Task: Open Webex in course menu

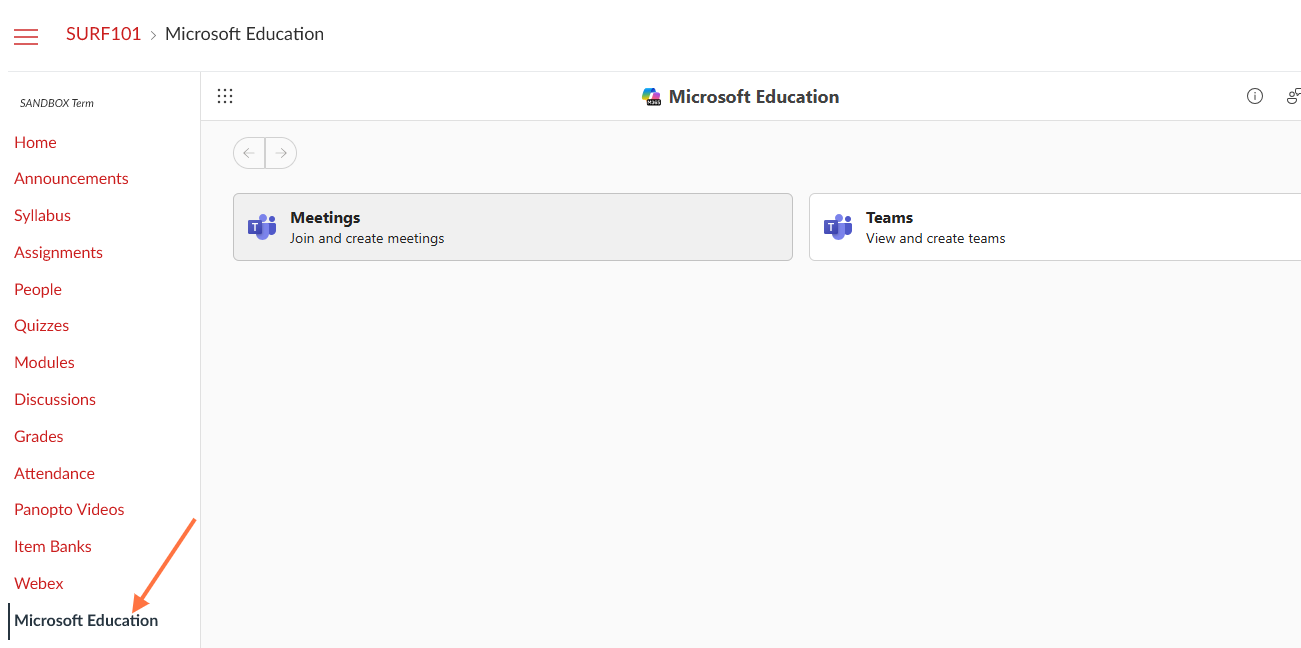Action: pos(39,583)
